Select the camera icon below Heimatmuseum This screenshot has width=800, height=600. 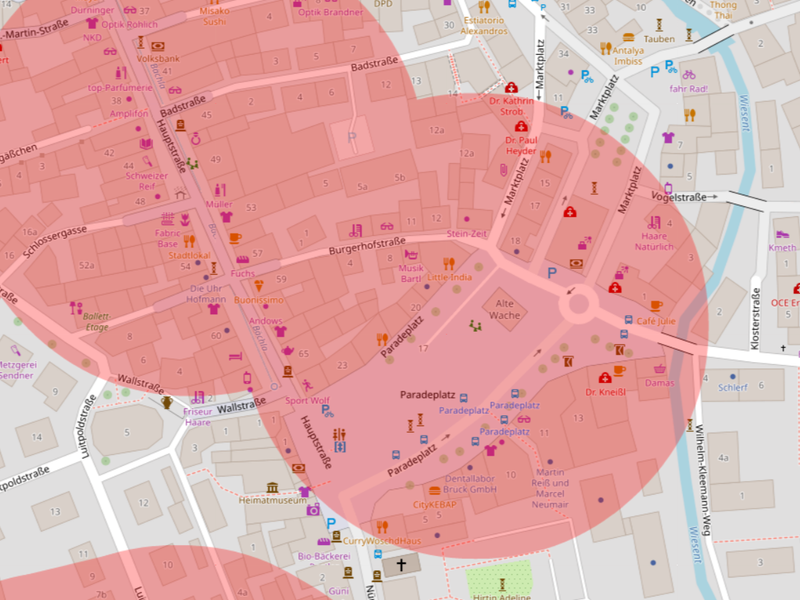[313, 509]
